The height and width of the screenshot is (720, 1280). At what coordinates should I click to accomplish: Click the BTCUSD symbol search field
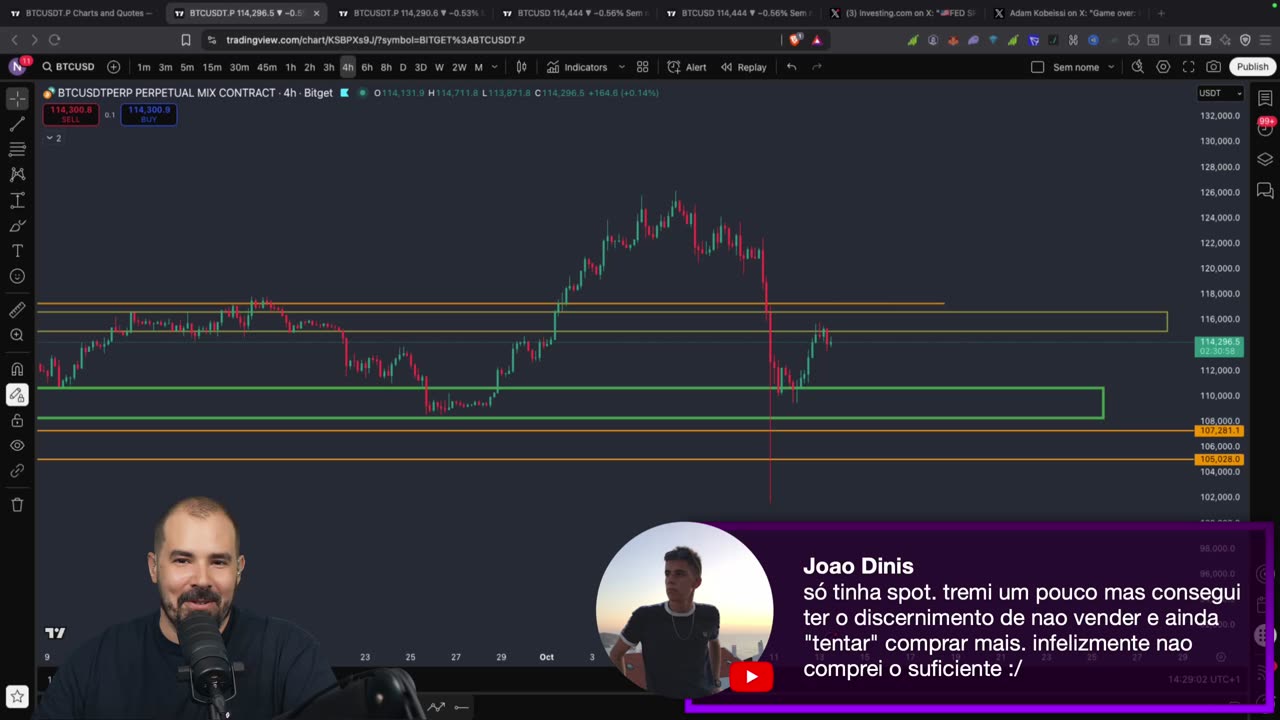69,67
